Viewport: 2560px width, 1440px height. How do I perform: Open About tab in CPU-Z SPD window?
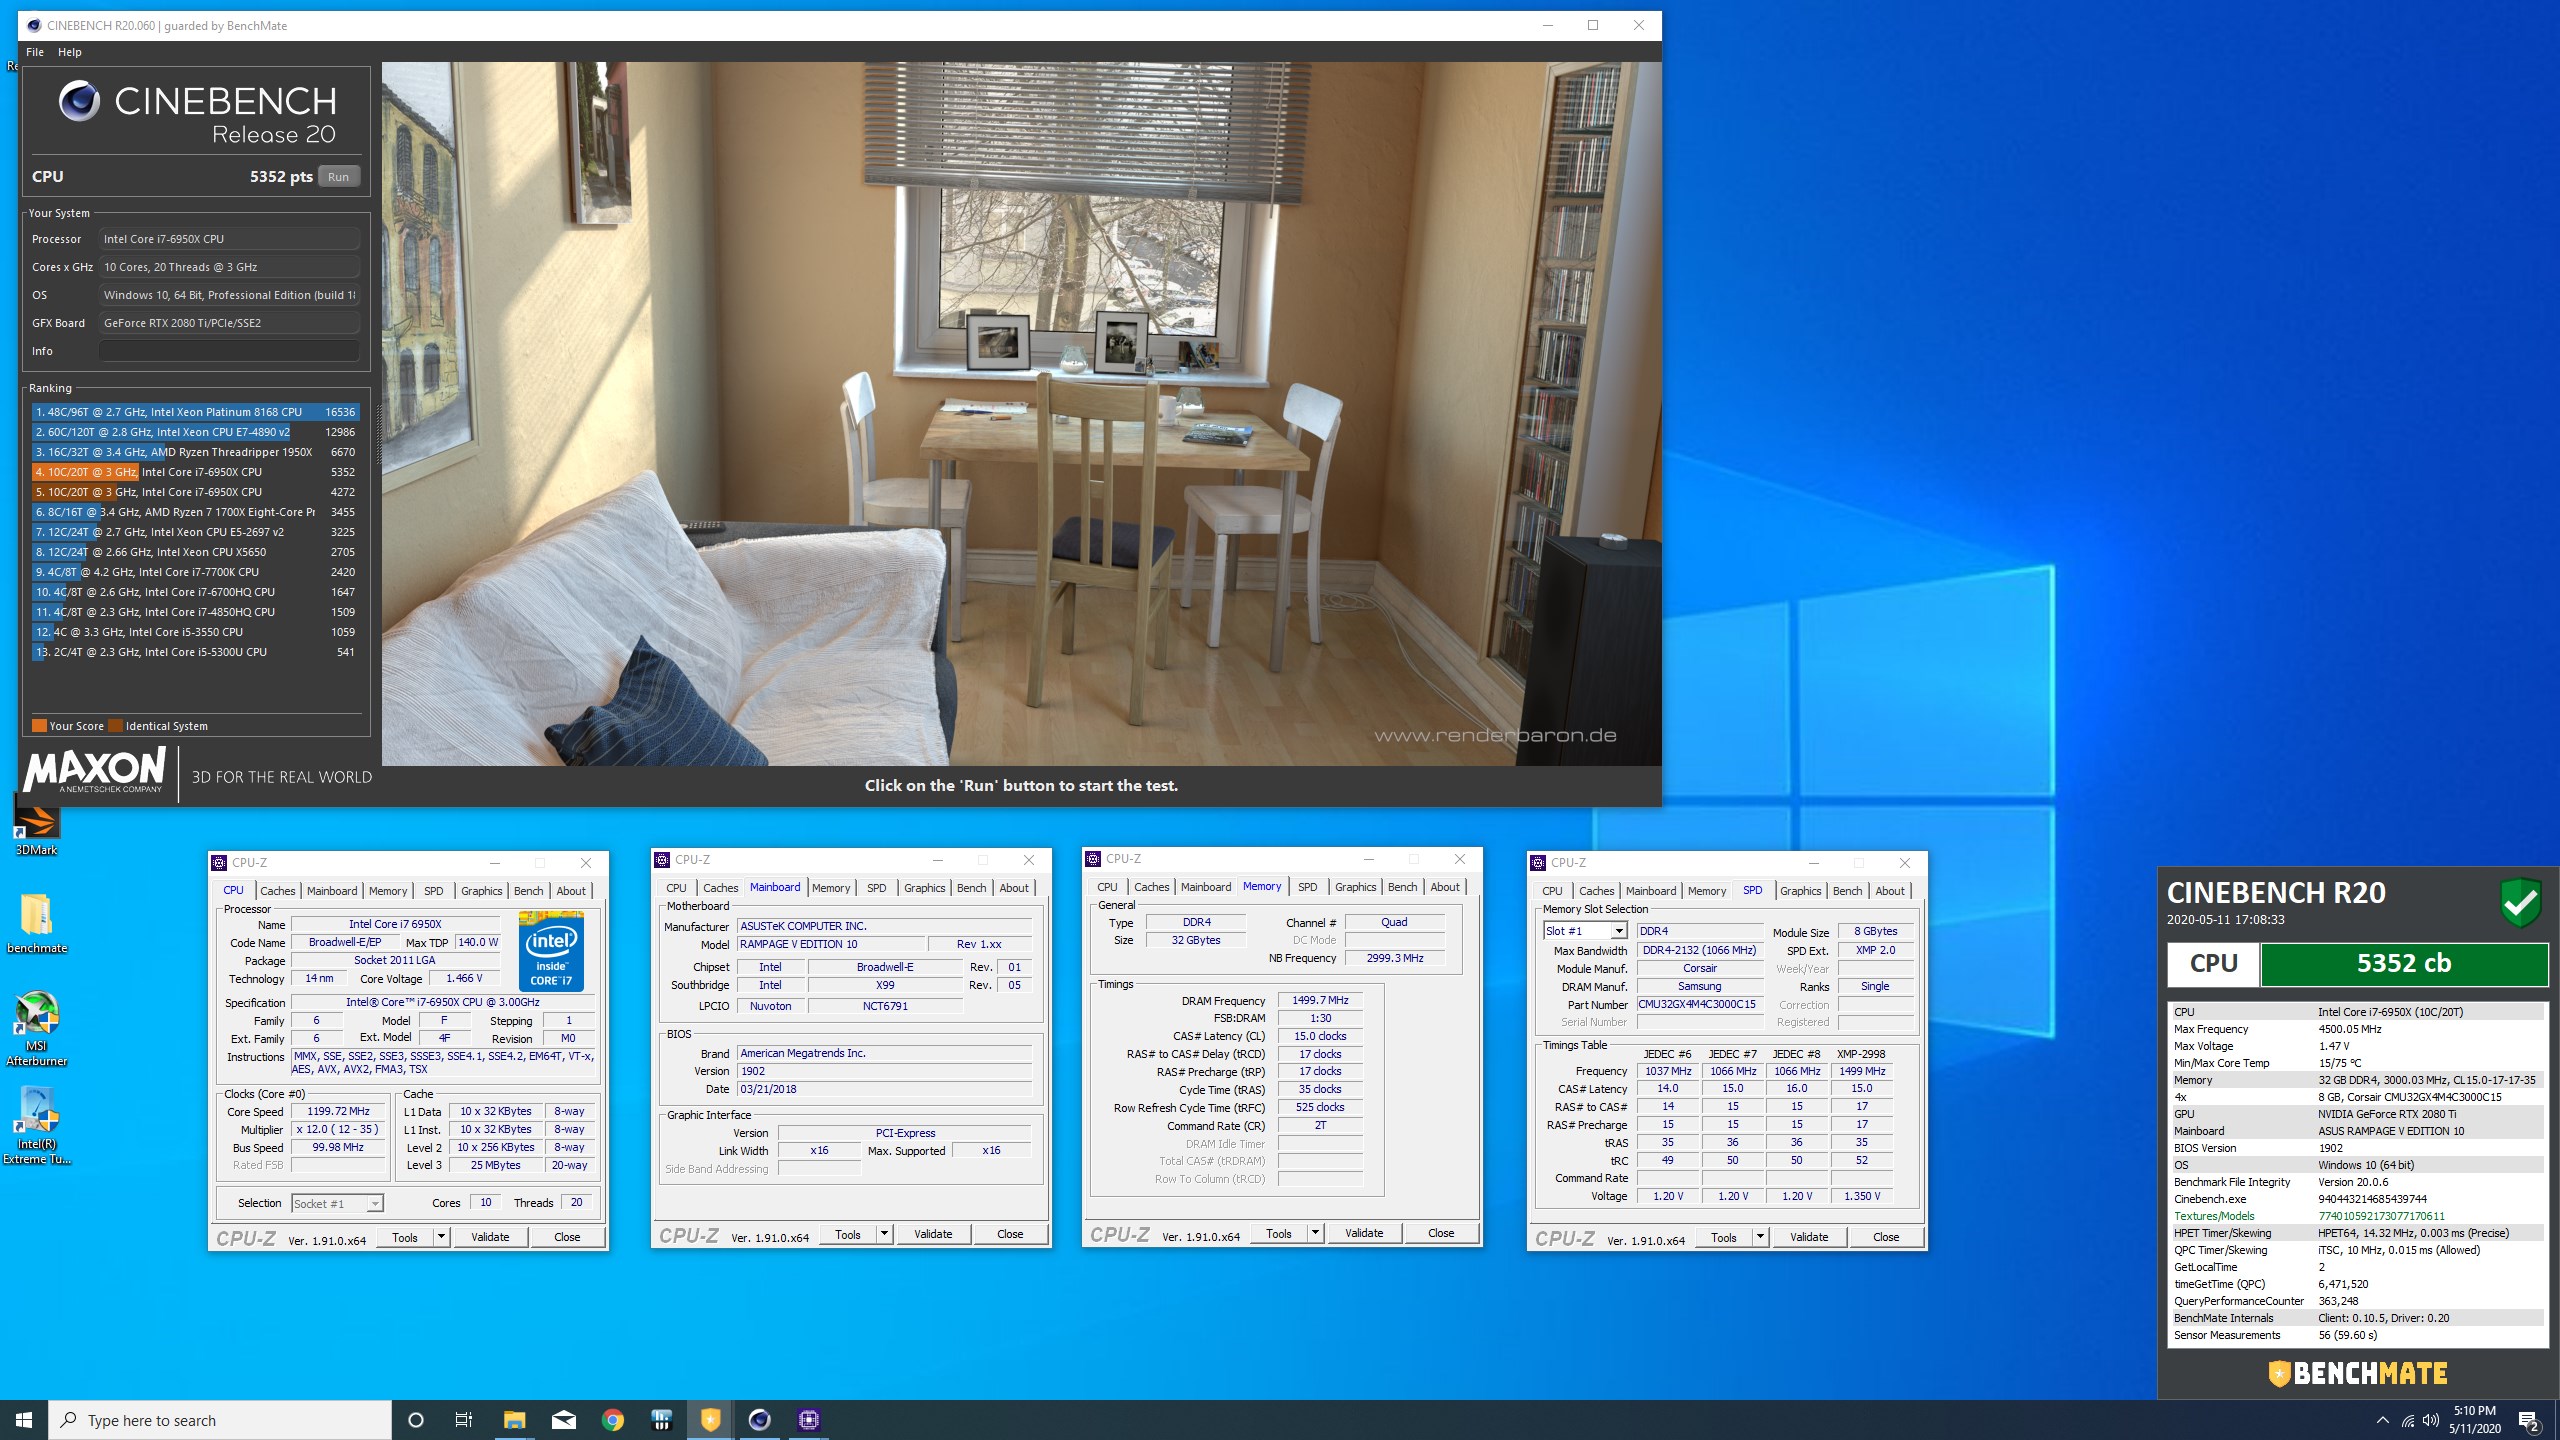click(1890, 891)
